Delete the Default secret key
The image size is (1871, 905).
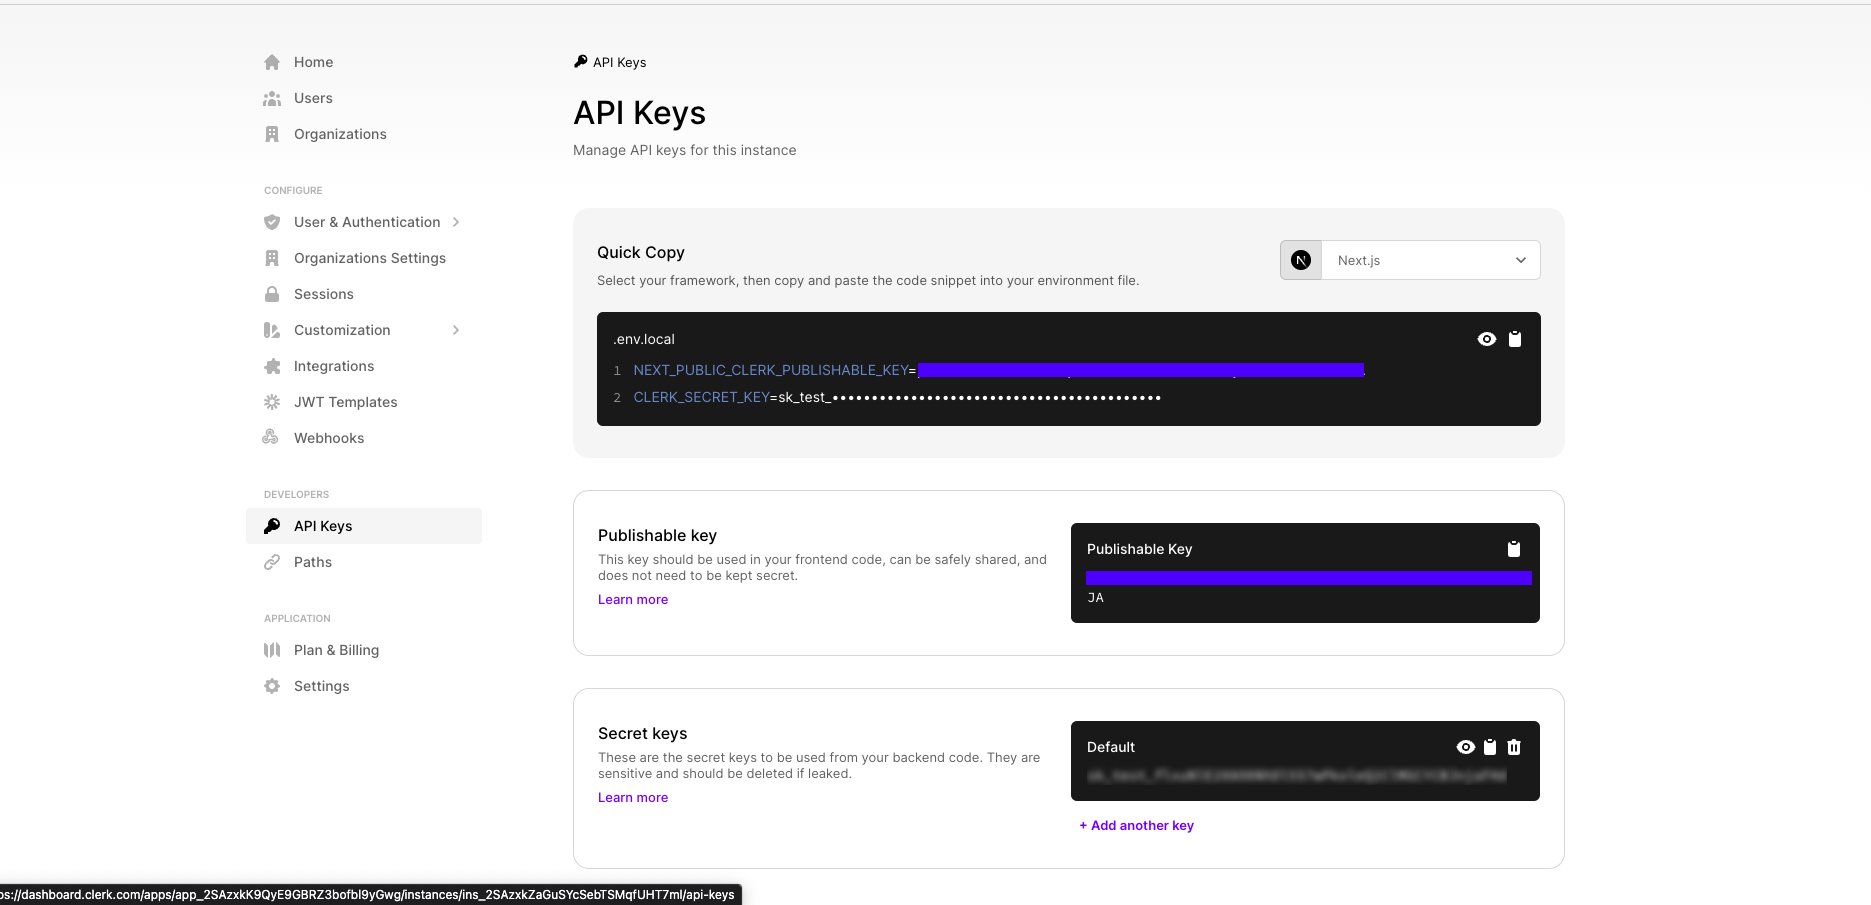coord(1514,747)
